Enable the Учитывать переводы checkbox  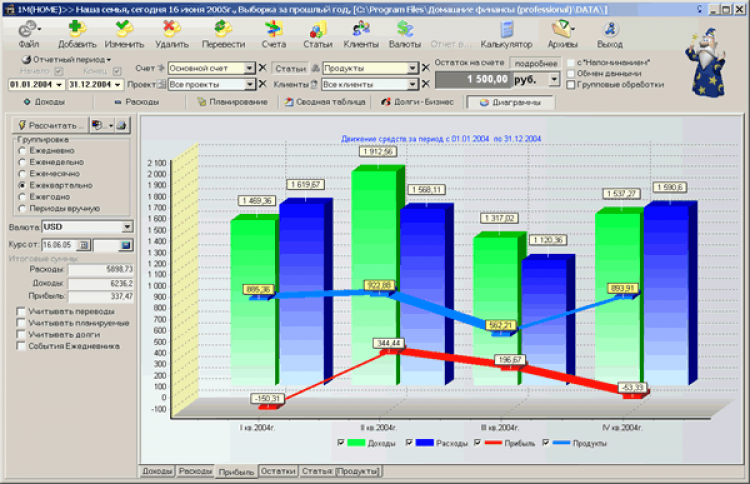21,312
